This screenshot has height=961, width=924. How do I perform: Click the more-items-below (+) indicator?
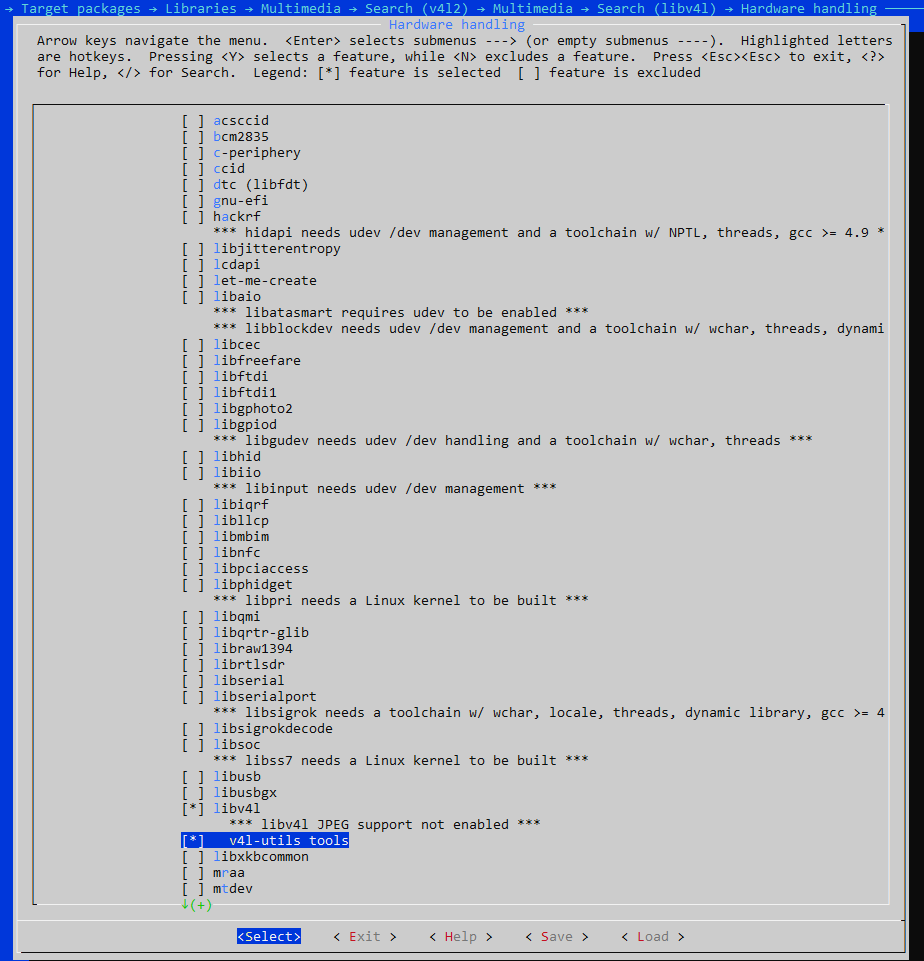click(x=197, y=905)
